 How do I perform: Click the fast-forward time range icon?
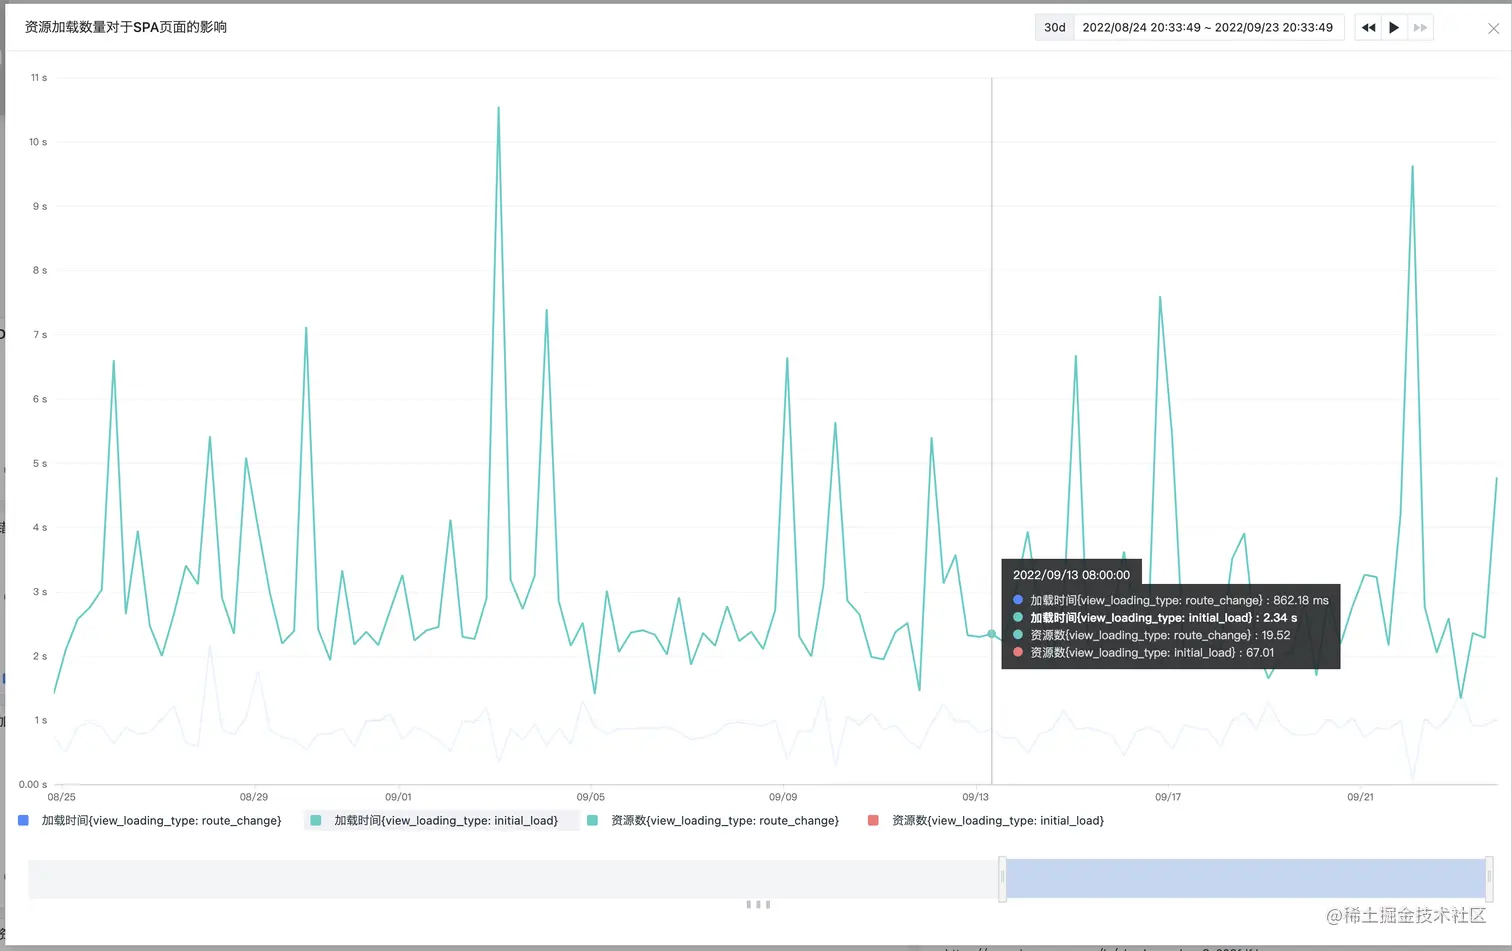(x=1420, y=28)
